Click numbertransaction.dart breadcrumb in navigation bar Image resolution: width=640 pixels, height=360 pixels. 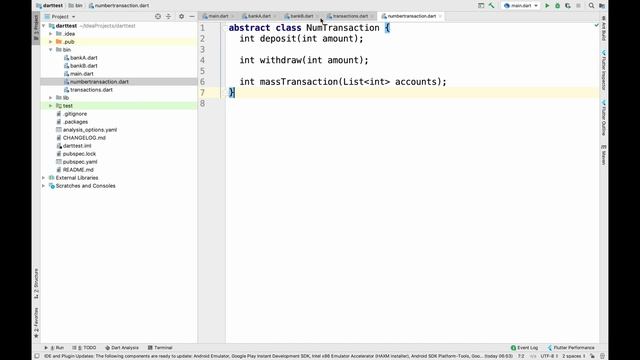pyautogui.click(x=119, y=6)
